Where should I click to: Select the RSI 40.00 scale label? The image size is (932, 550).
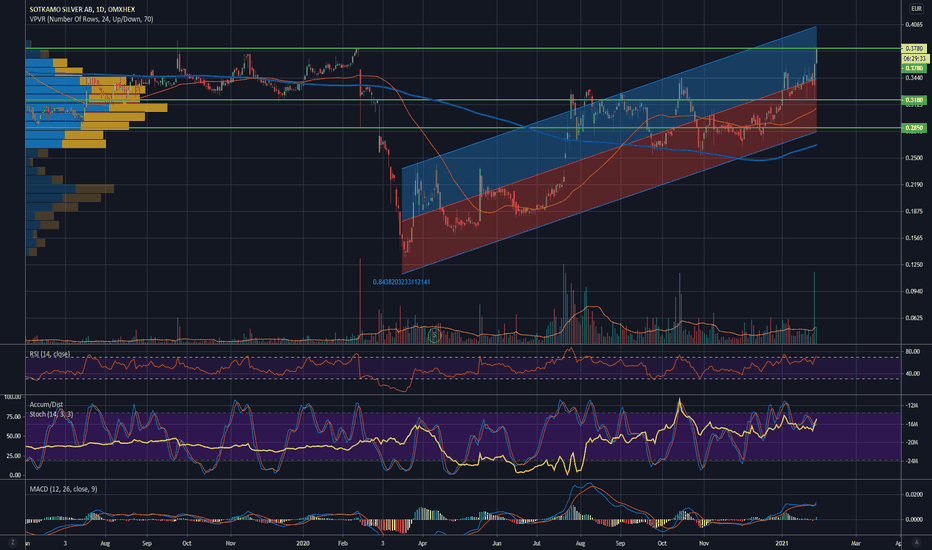(x=912, y=373)
